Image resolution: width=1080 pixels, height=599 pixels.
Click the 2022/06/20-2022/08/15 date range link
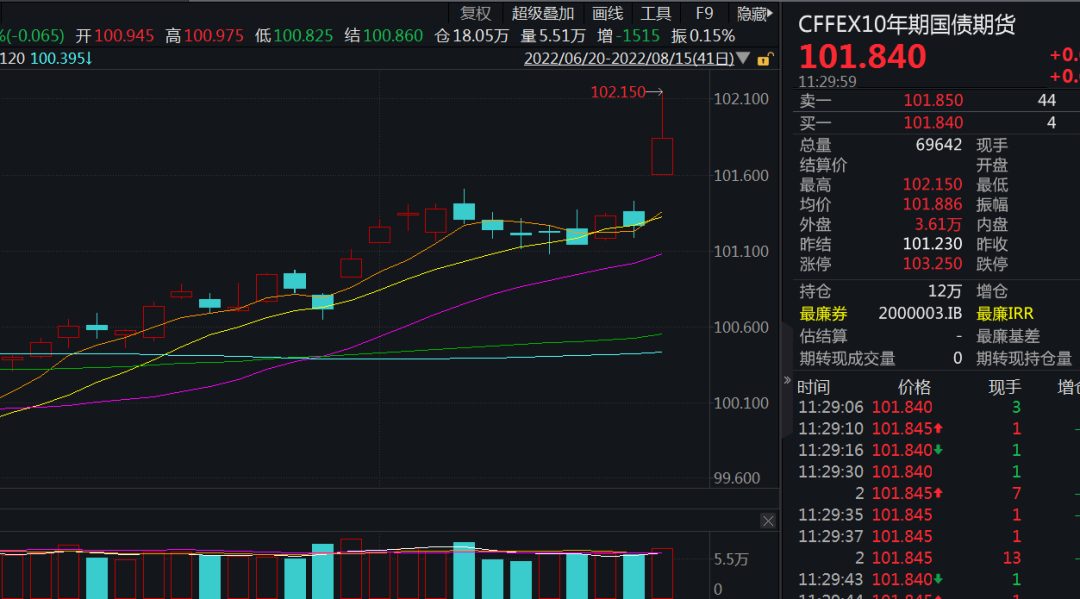[x=628, y=59]
